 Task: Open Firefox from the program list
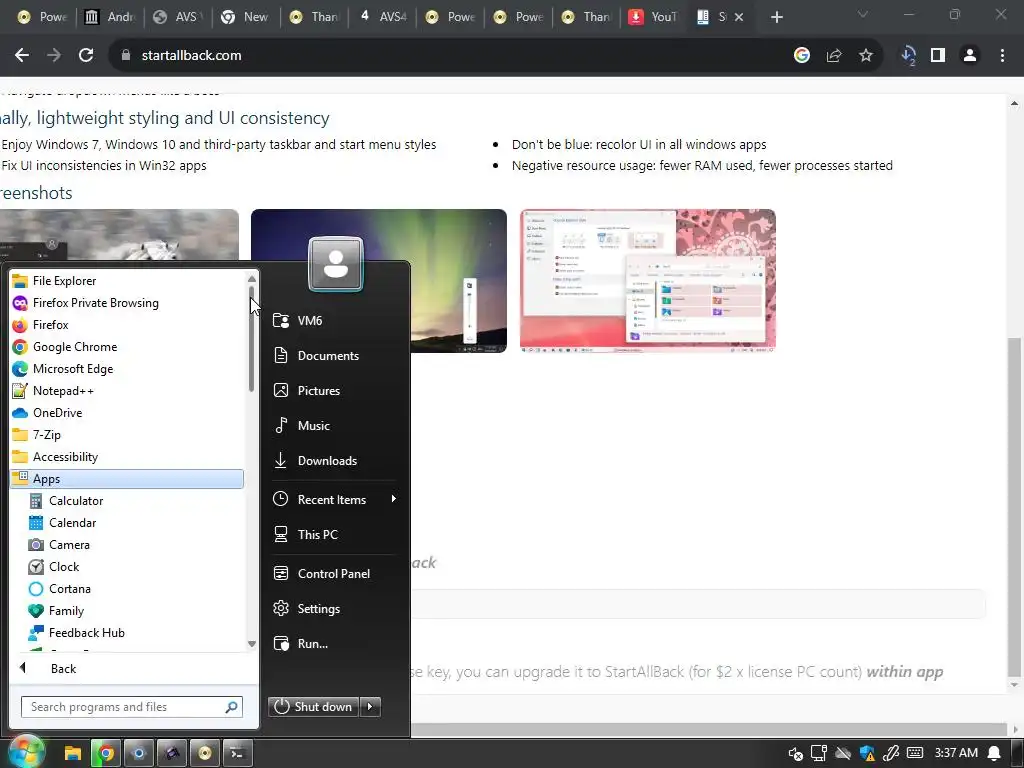pos(127,325)
